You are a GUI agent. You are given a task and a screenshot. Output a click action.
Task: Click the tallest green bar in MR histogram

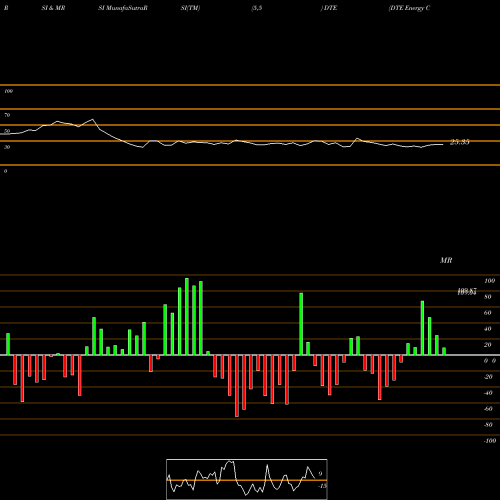[187, 317]
